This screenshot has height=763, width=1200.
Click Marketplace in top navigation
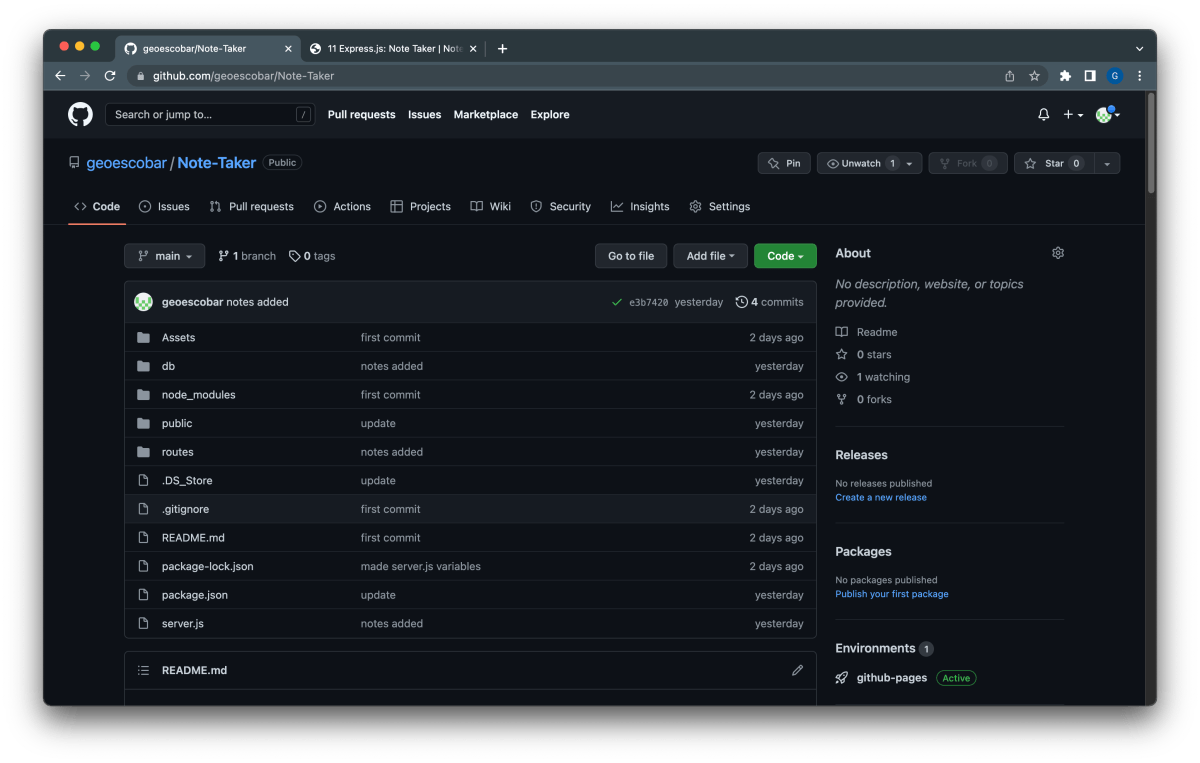486,115
